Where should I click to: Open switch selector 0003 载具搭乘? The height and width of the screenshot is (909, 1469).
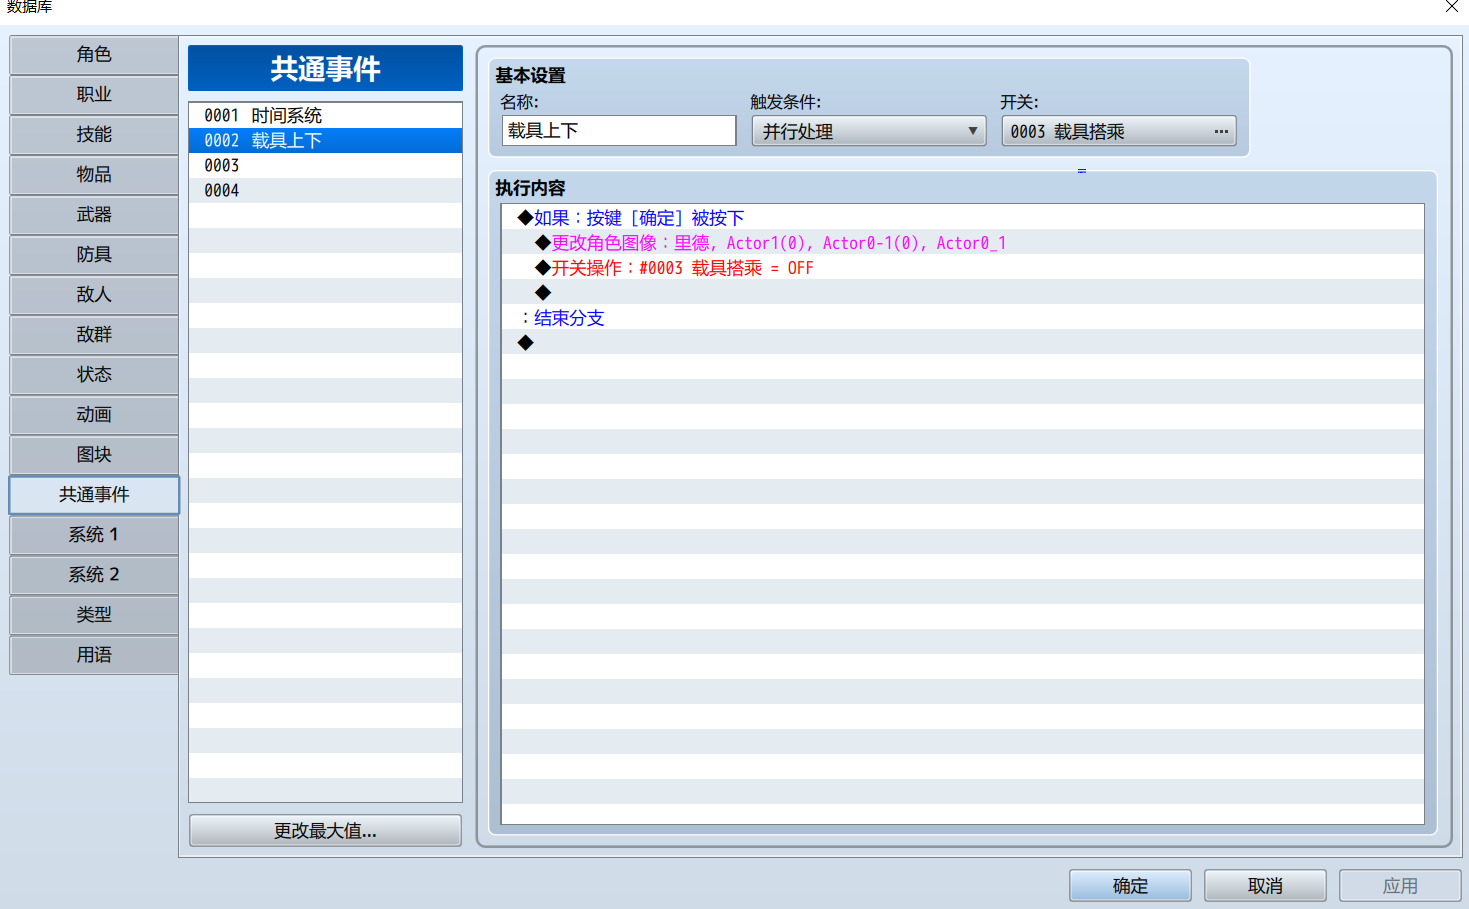tap(1119, 131)
